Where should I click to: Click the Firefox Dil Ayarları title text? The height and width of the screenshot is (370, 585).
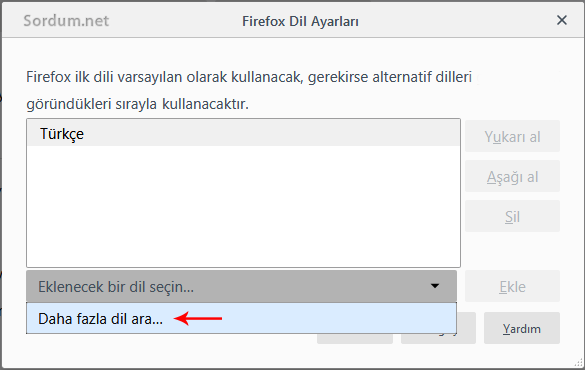coord(300,21)
